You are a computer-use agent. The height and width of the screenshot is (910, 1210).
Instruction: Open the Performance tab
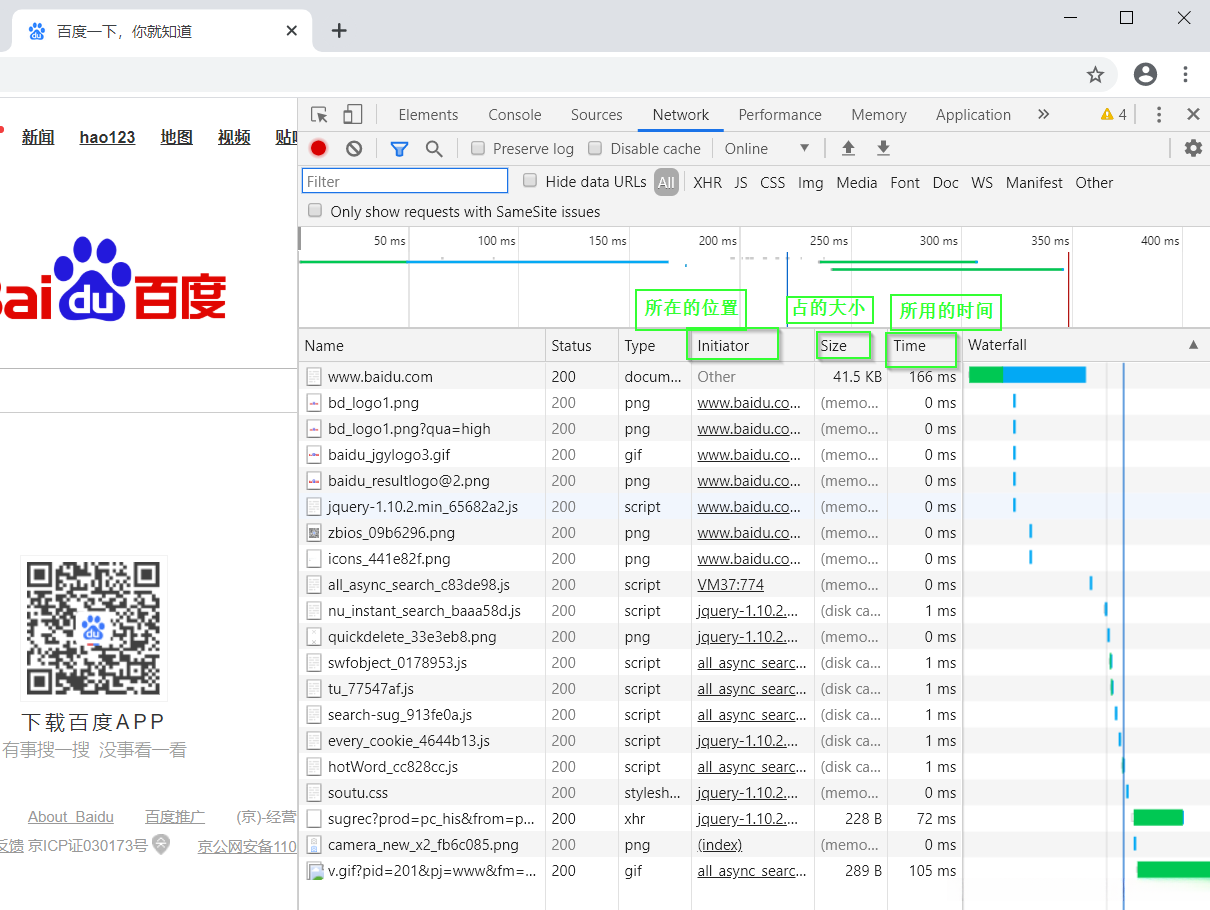pyautogui.click(x=779, y=115)
